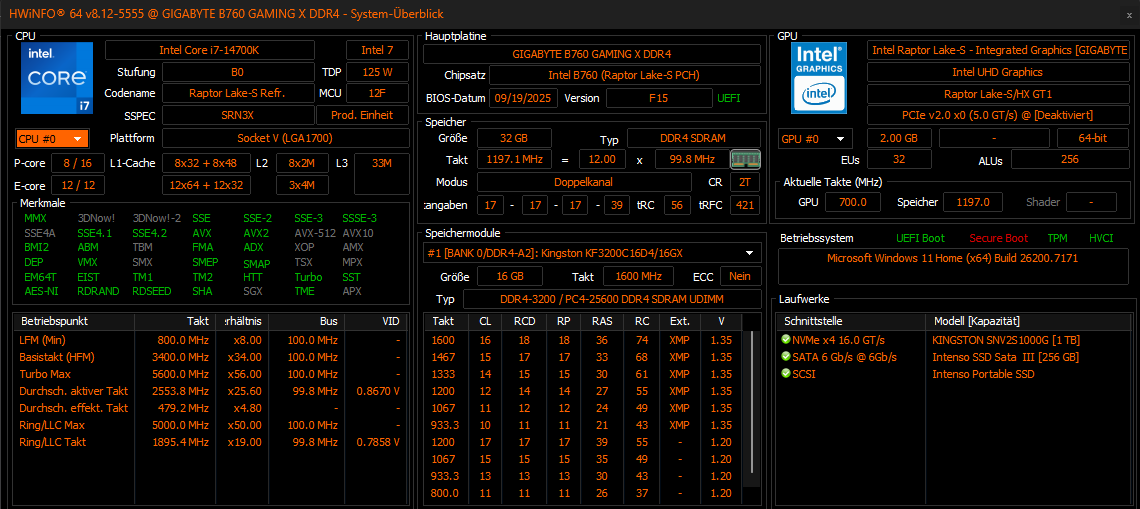Open the CPU #0 selector dropdown
Viewport: 1140px width, 509px height.
tap(52, 138)
